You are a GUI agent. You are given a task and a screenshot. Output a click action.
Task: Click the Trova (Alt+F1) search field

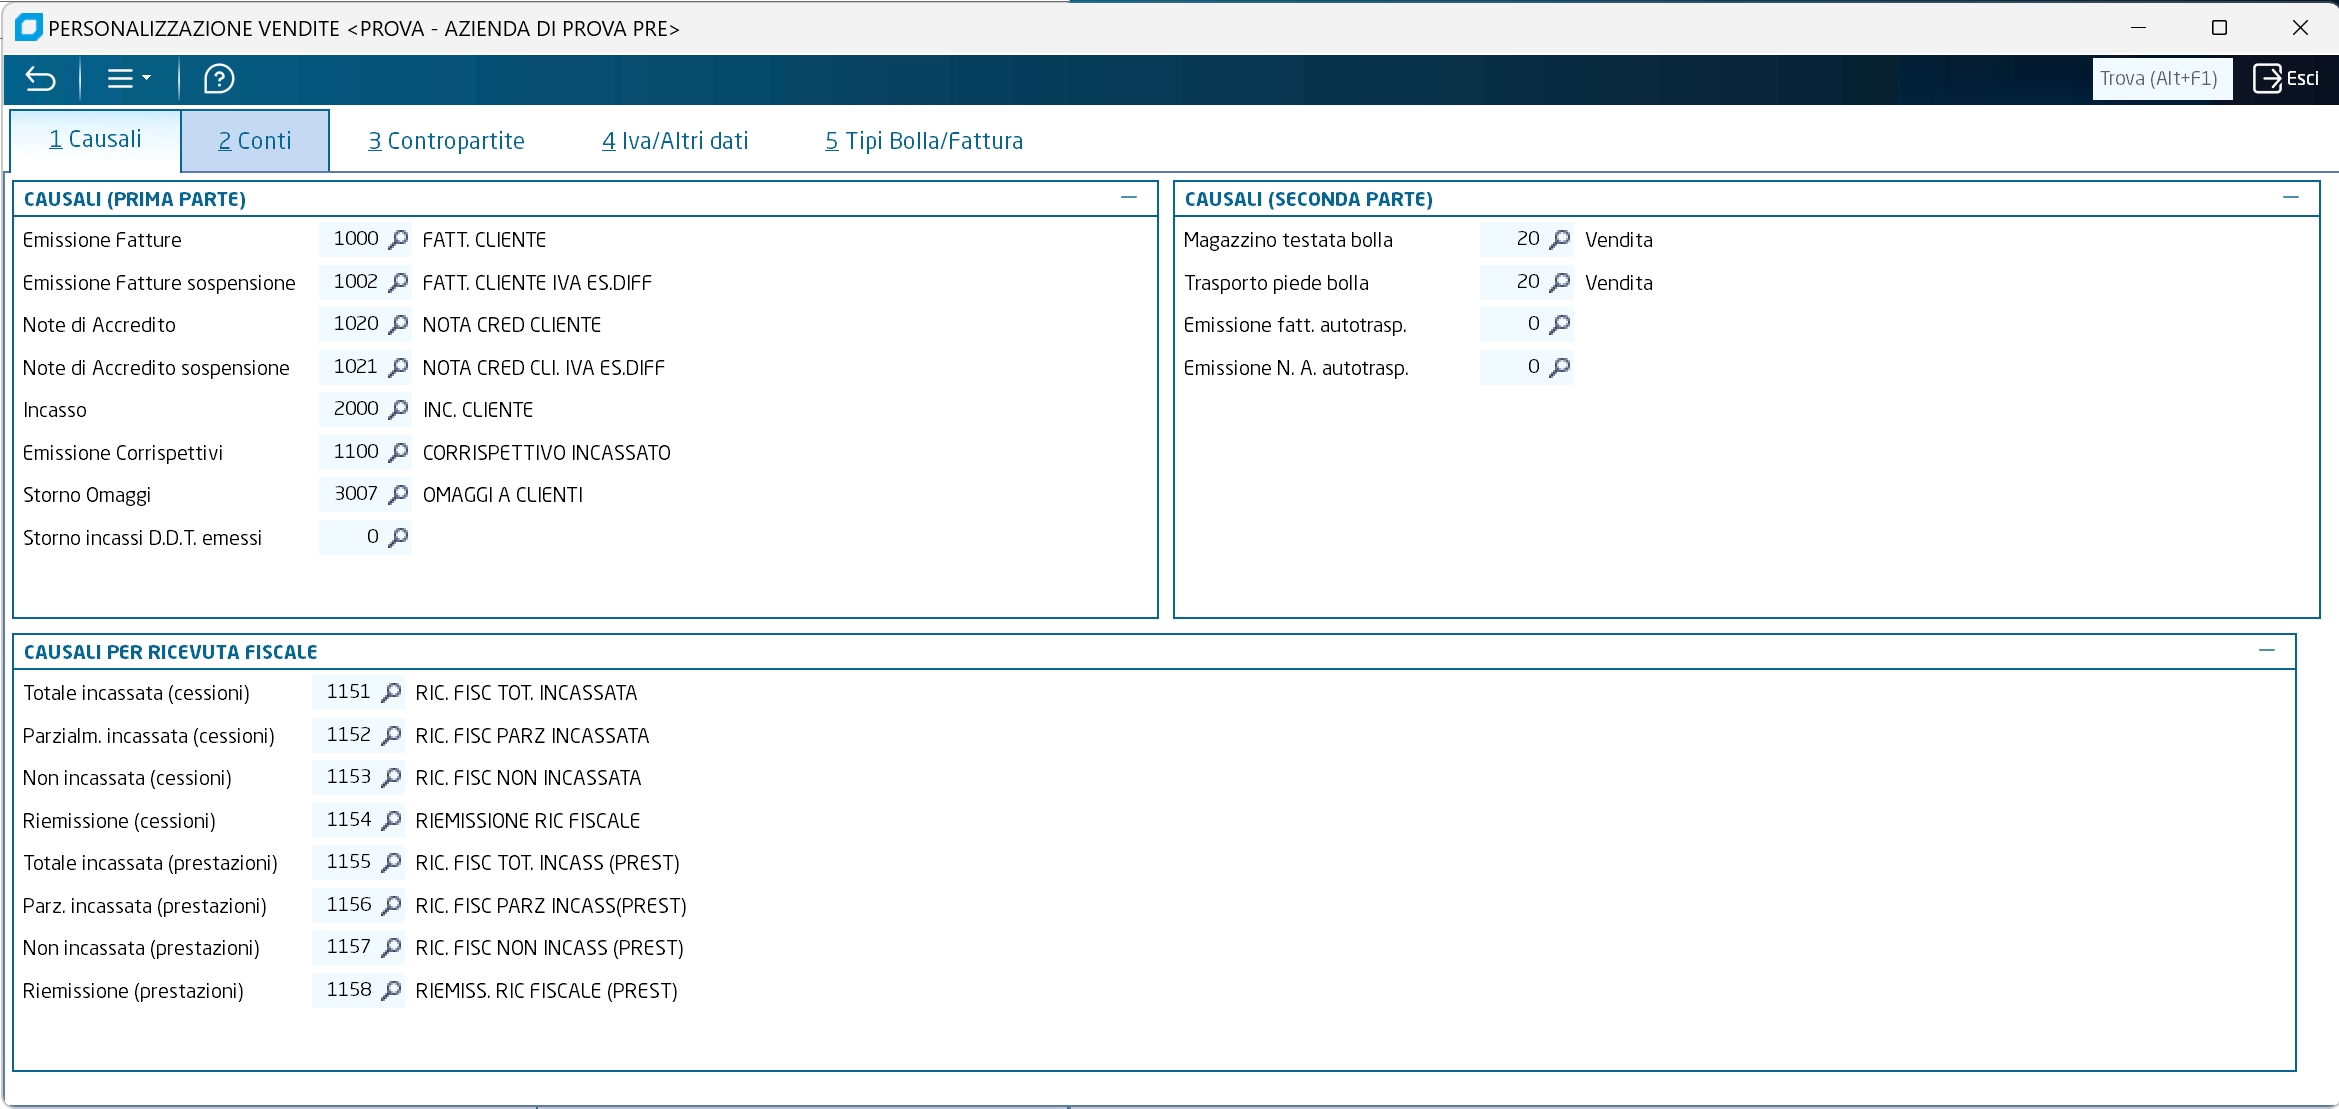2160,79
